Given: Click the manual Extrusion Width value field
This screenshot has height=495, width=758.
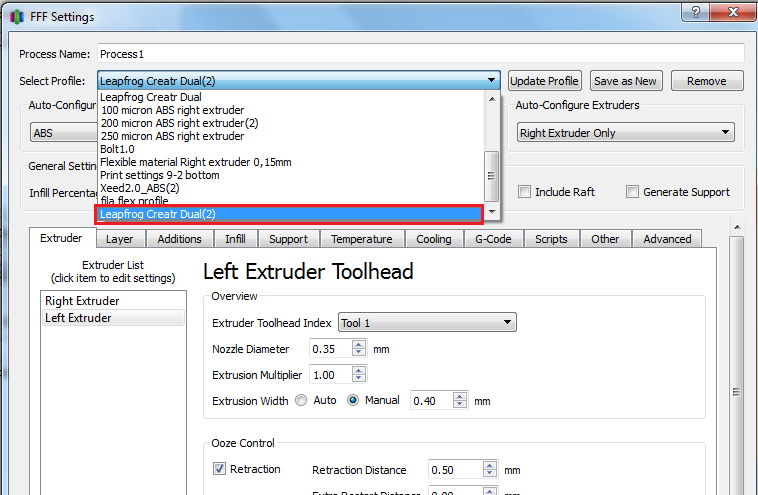Looking at the screenshot, I should 432,401.
